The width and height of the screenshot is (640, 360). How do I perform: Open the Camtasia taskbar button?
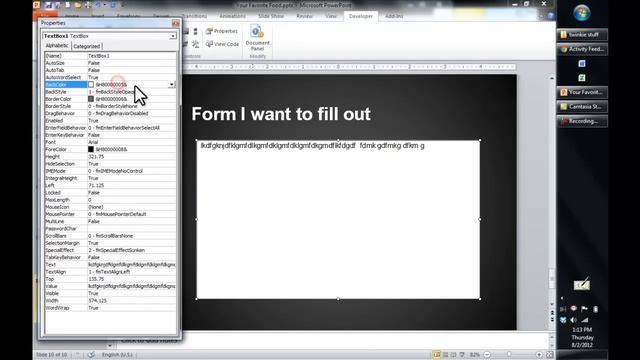click(x=582, y=107)
